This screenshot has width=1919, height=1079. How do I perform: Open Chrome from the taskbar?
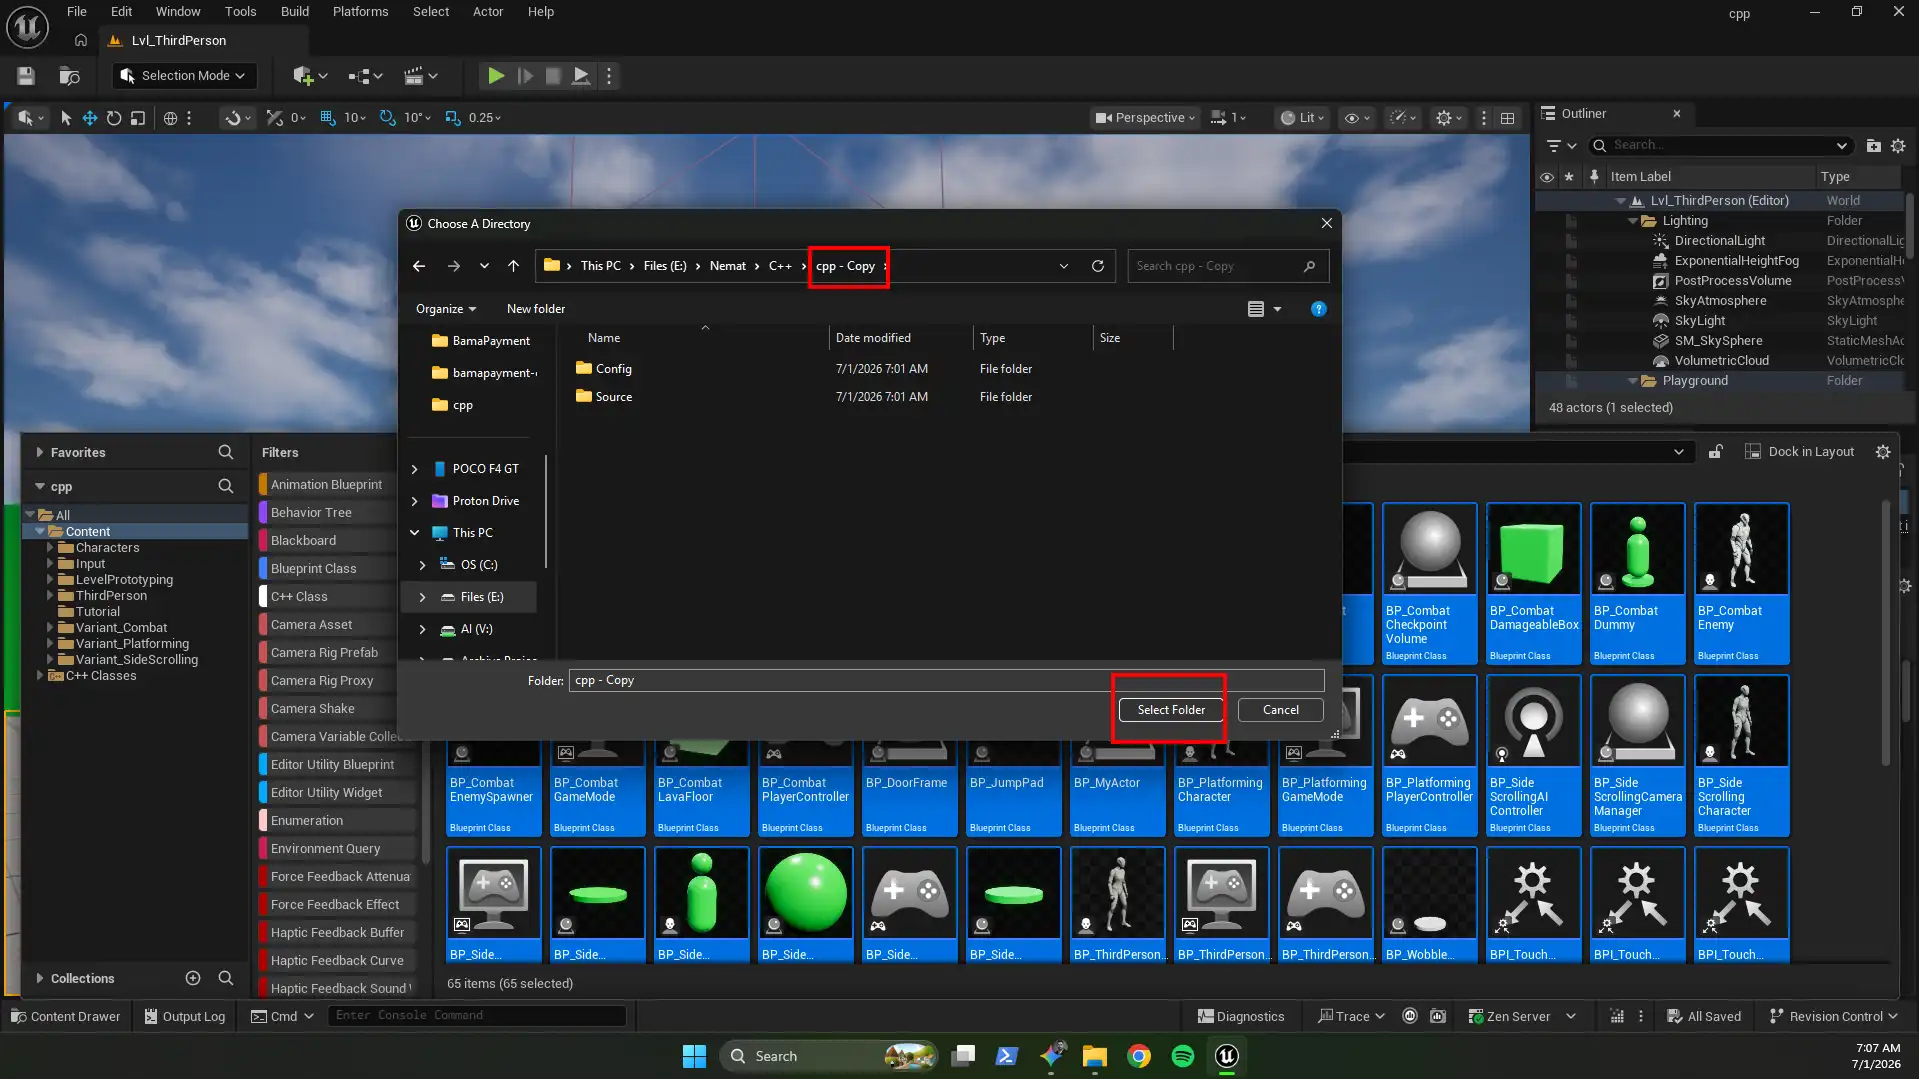click(1139, 1056)
